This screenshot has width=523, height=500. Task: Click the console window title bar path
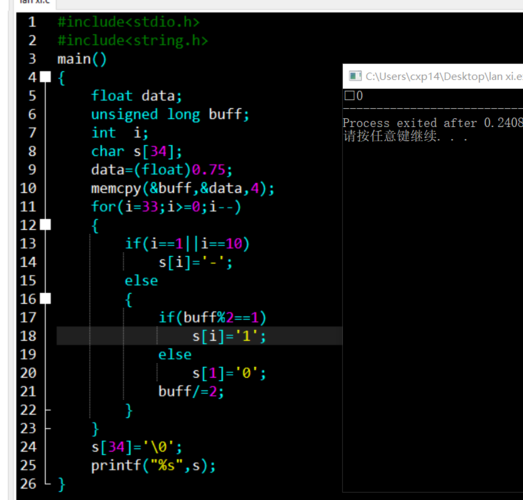pos(444,76)
